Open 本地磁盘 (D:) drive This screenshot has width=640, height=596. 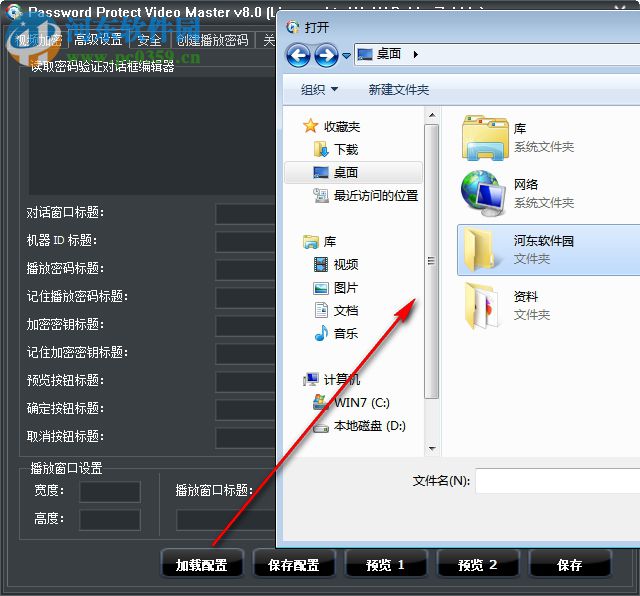[x=359, y=426]
